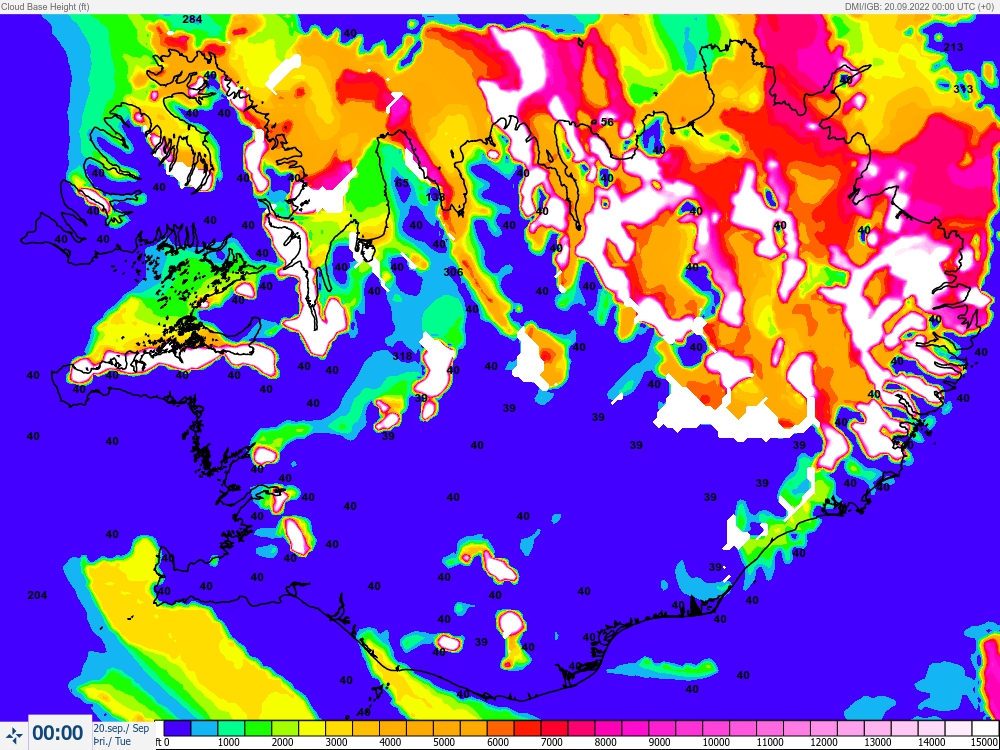Select the dark blue swatch at legend start
Image resolution: width=1000 pixels, height=750 pixels.
click(x=177, y=728)
